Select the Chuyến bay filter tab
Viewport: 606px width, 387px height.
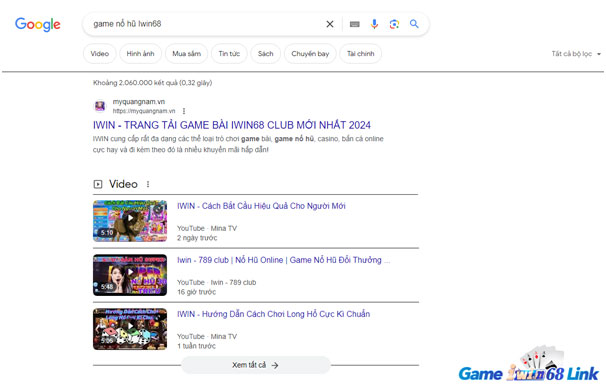tap(310, 54)
